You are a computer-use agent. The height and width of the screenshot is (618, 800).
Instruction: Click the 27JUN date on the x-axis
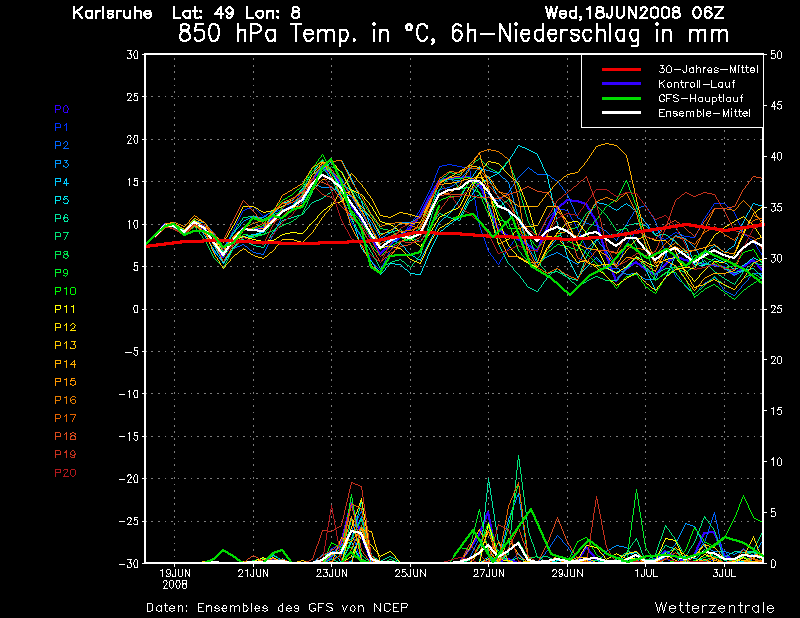[x=489, y=573]
